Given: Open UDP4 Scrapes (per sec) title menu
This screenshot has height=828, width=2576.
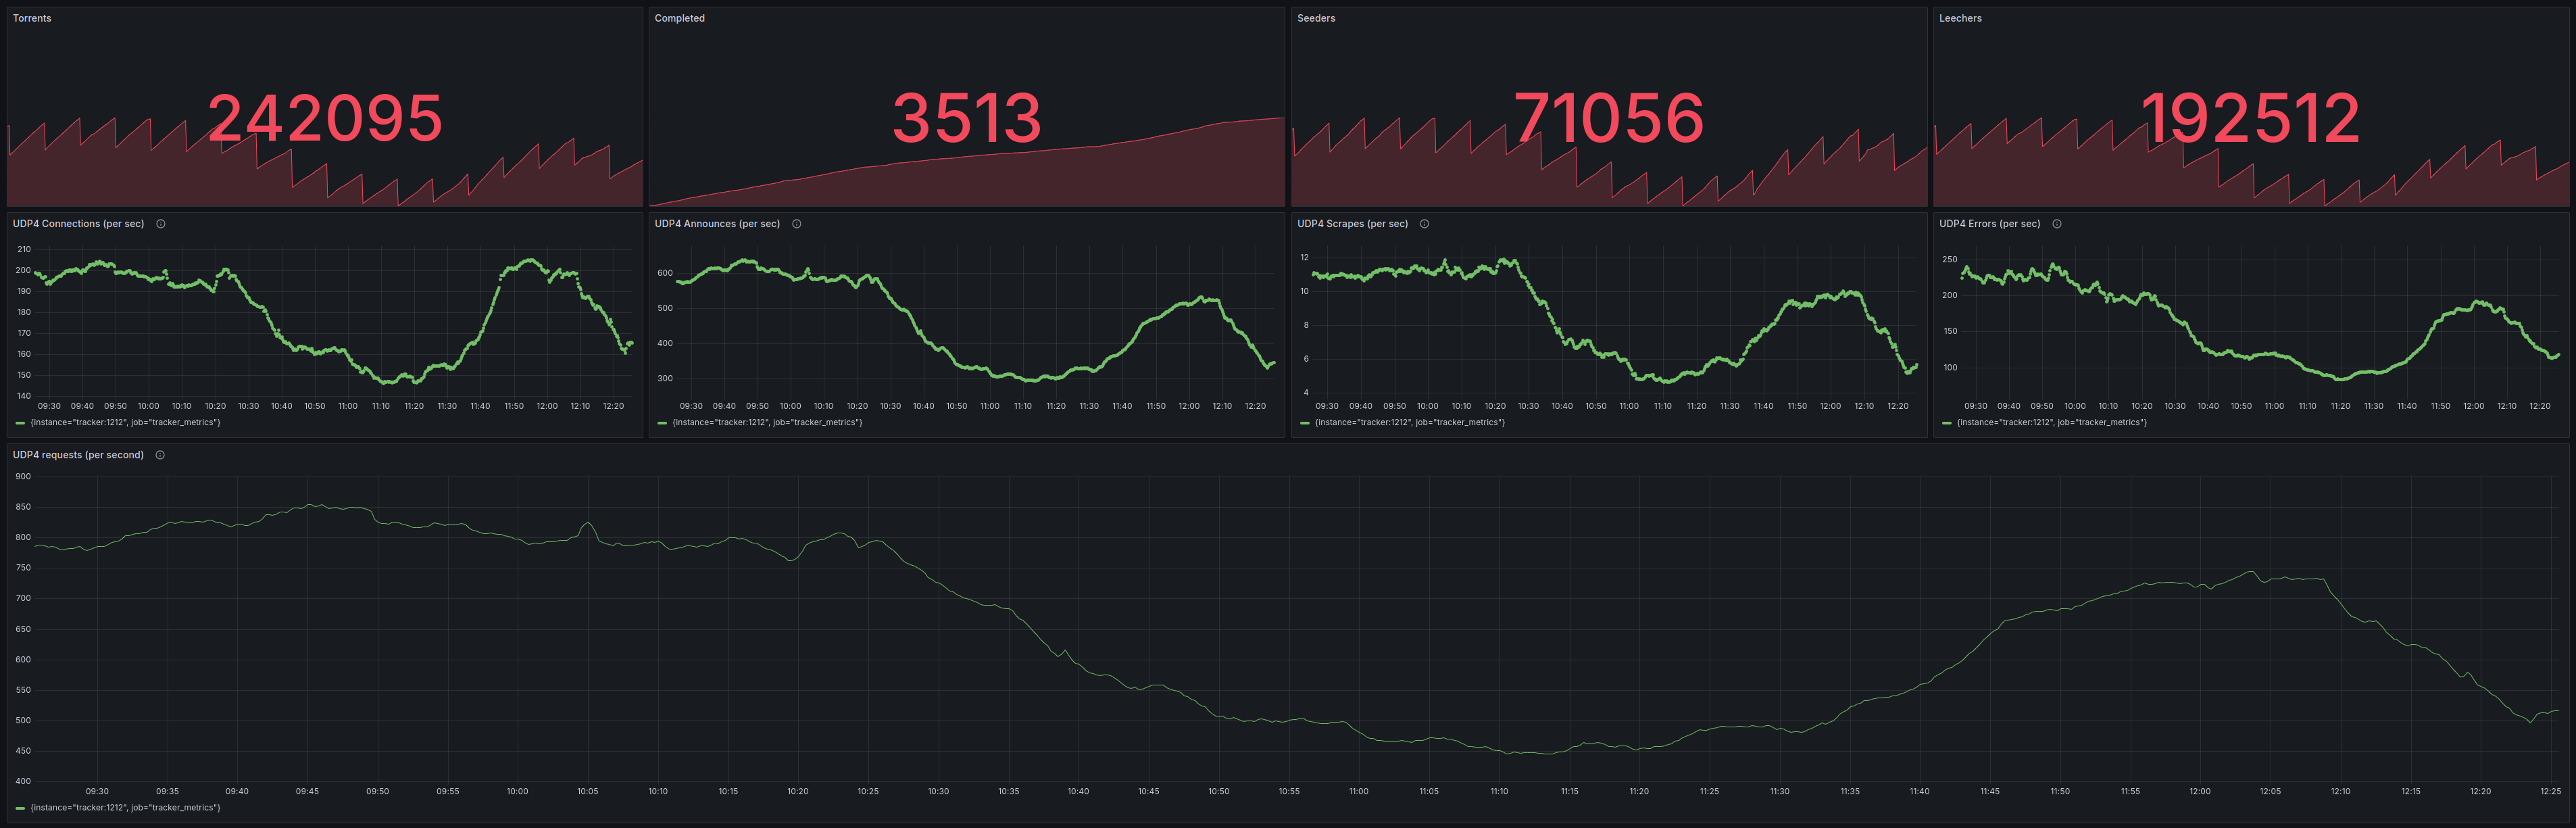Looking at the screenshot, I should 1352,224.
